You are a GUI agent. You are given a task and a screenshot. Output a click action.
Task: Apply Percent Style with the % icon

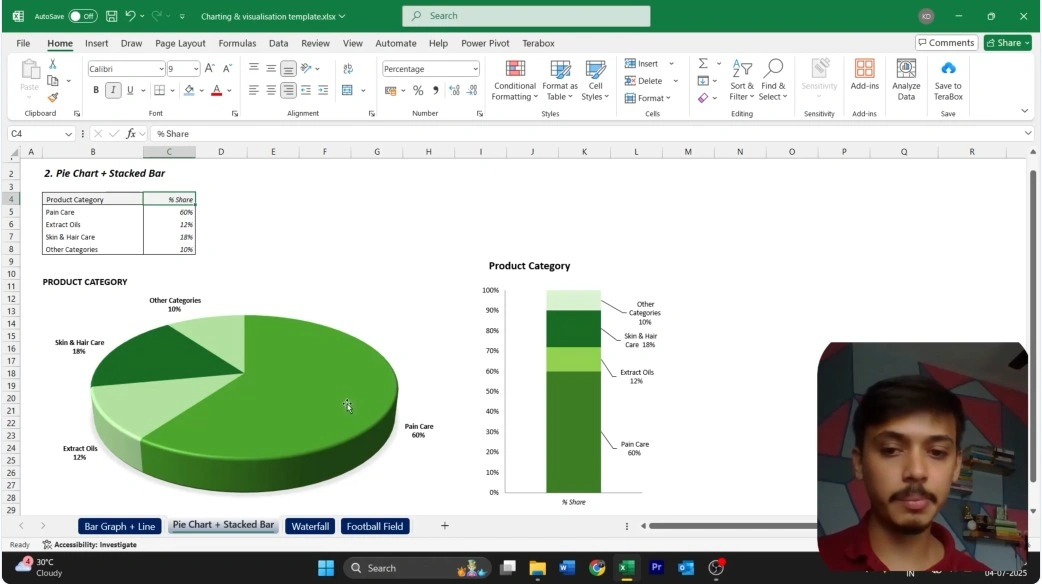click(418, 90)
